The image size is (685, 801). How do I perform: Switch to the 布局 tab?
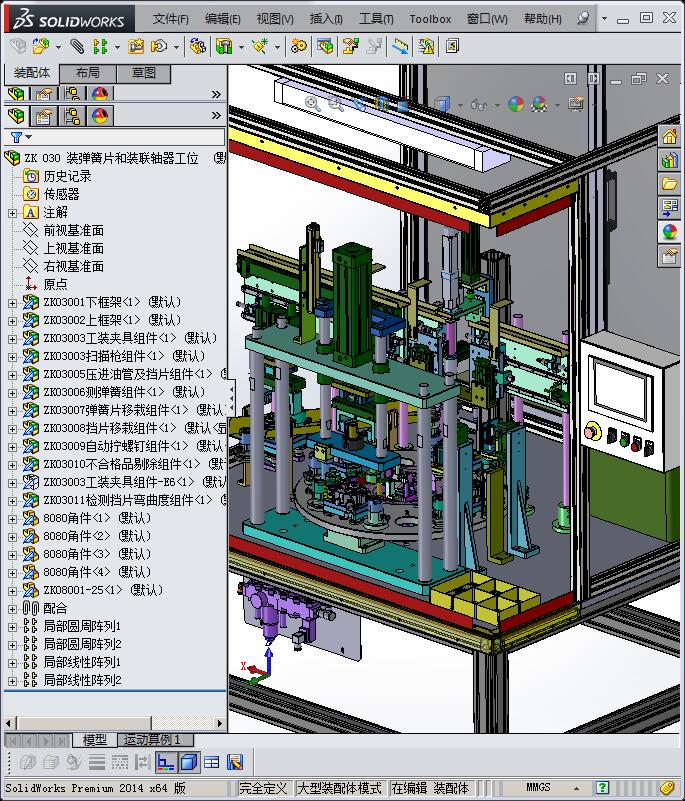point(88,73)
